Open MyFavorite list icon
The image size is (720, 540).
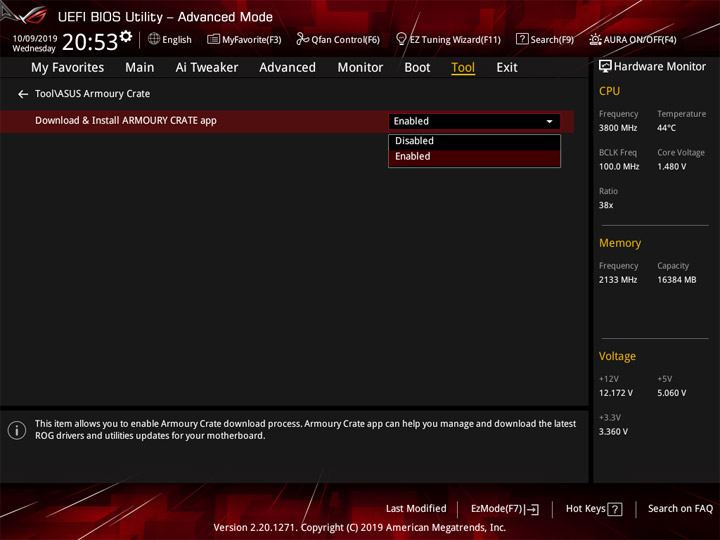(x=213, y=39)
